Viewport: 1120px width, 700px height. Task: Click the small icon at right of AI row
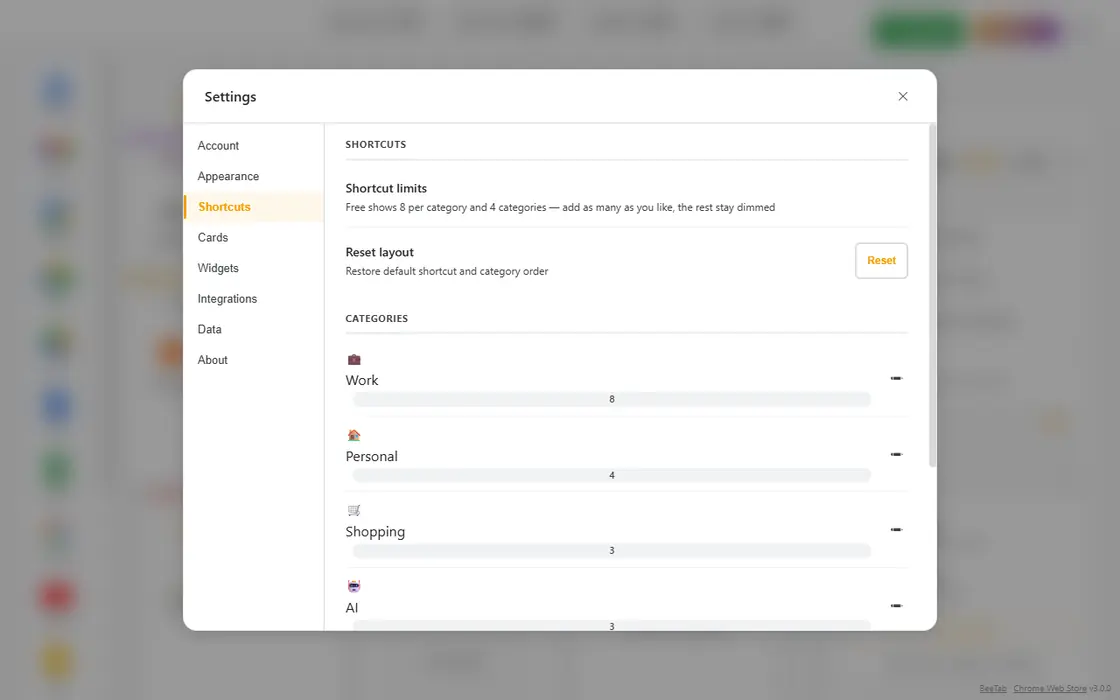[x=896, y=606]
